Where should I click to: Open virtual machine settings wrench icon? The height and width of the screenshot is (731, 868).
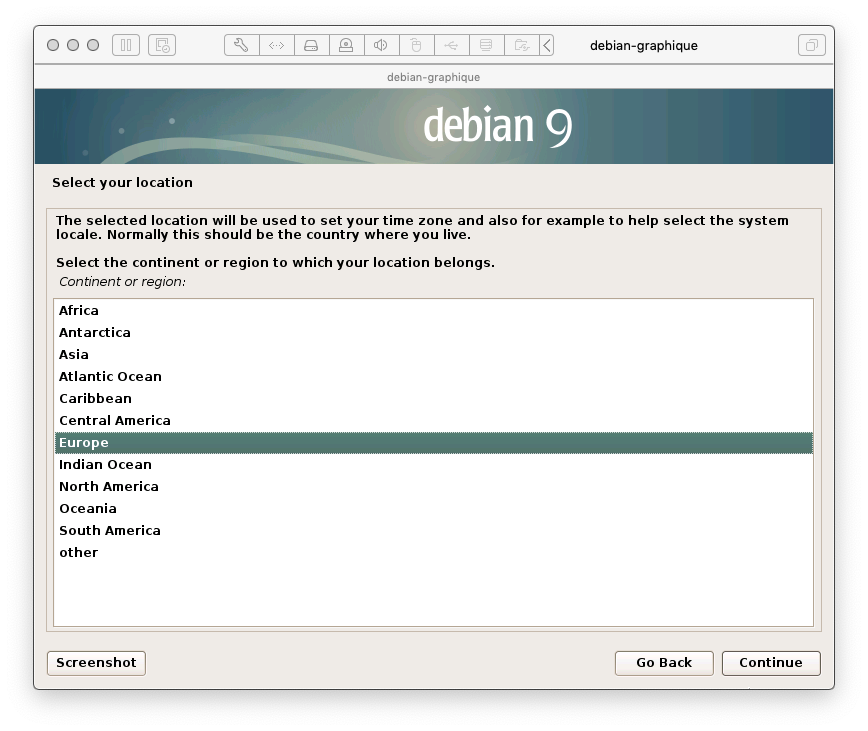[241, 45]
